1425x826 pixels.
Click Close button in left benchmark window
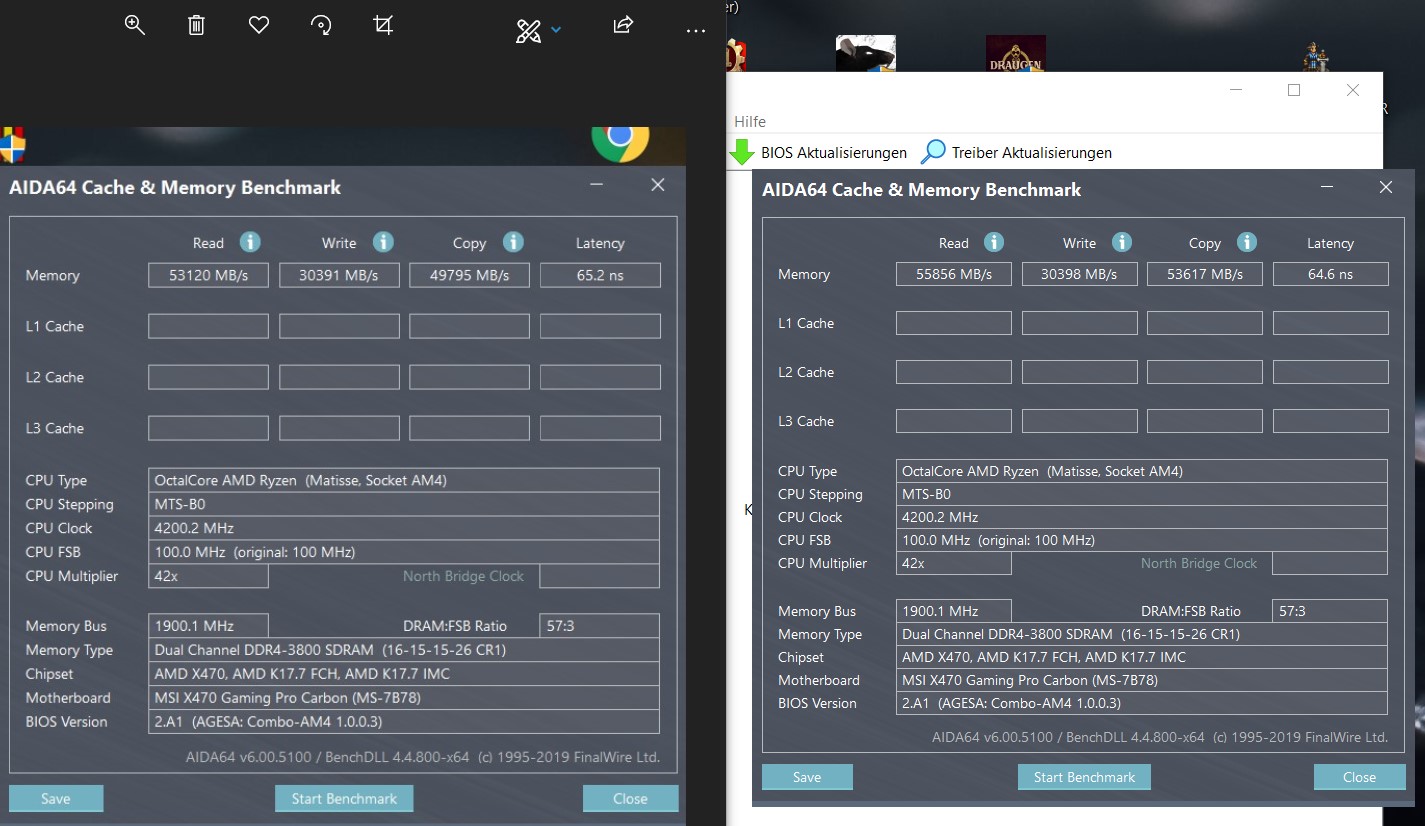(630, 798)
